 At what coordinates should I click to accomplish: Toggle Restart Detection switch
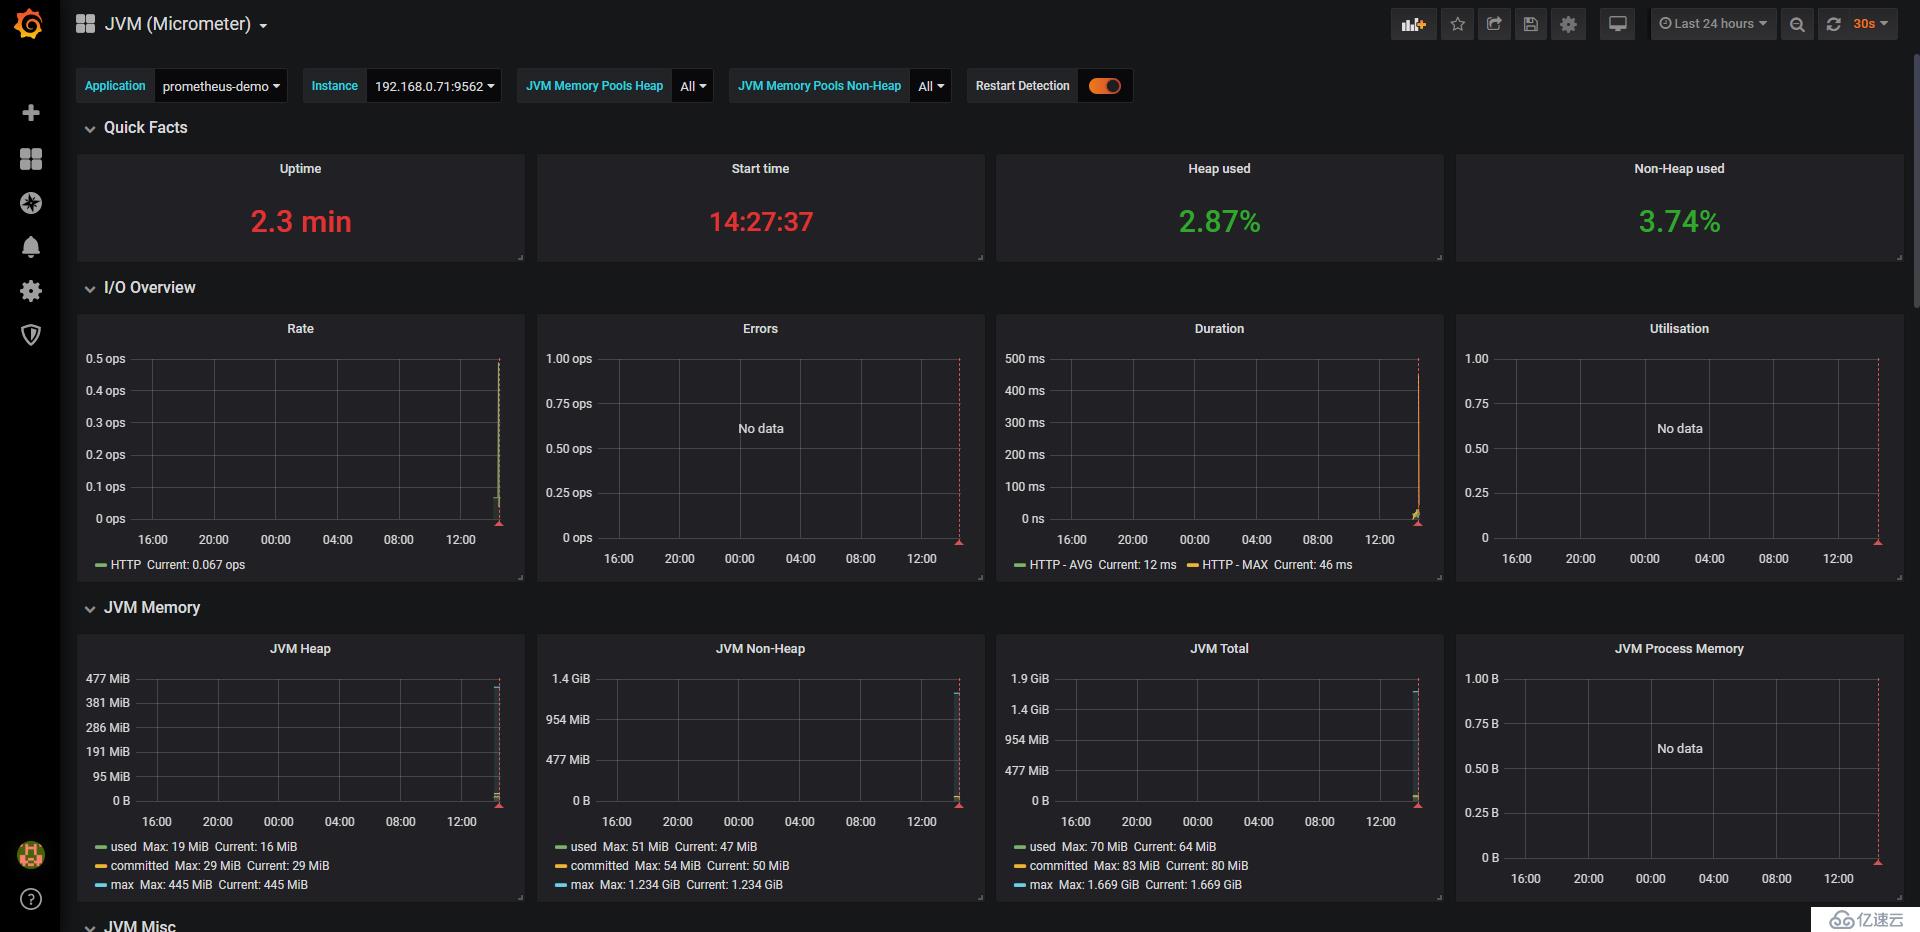1105,86
